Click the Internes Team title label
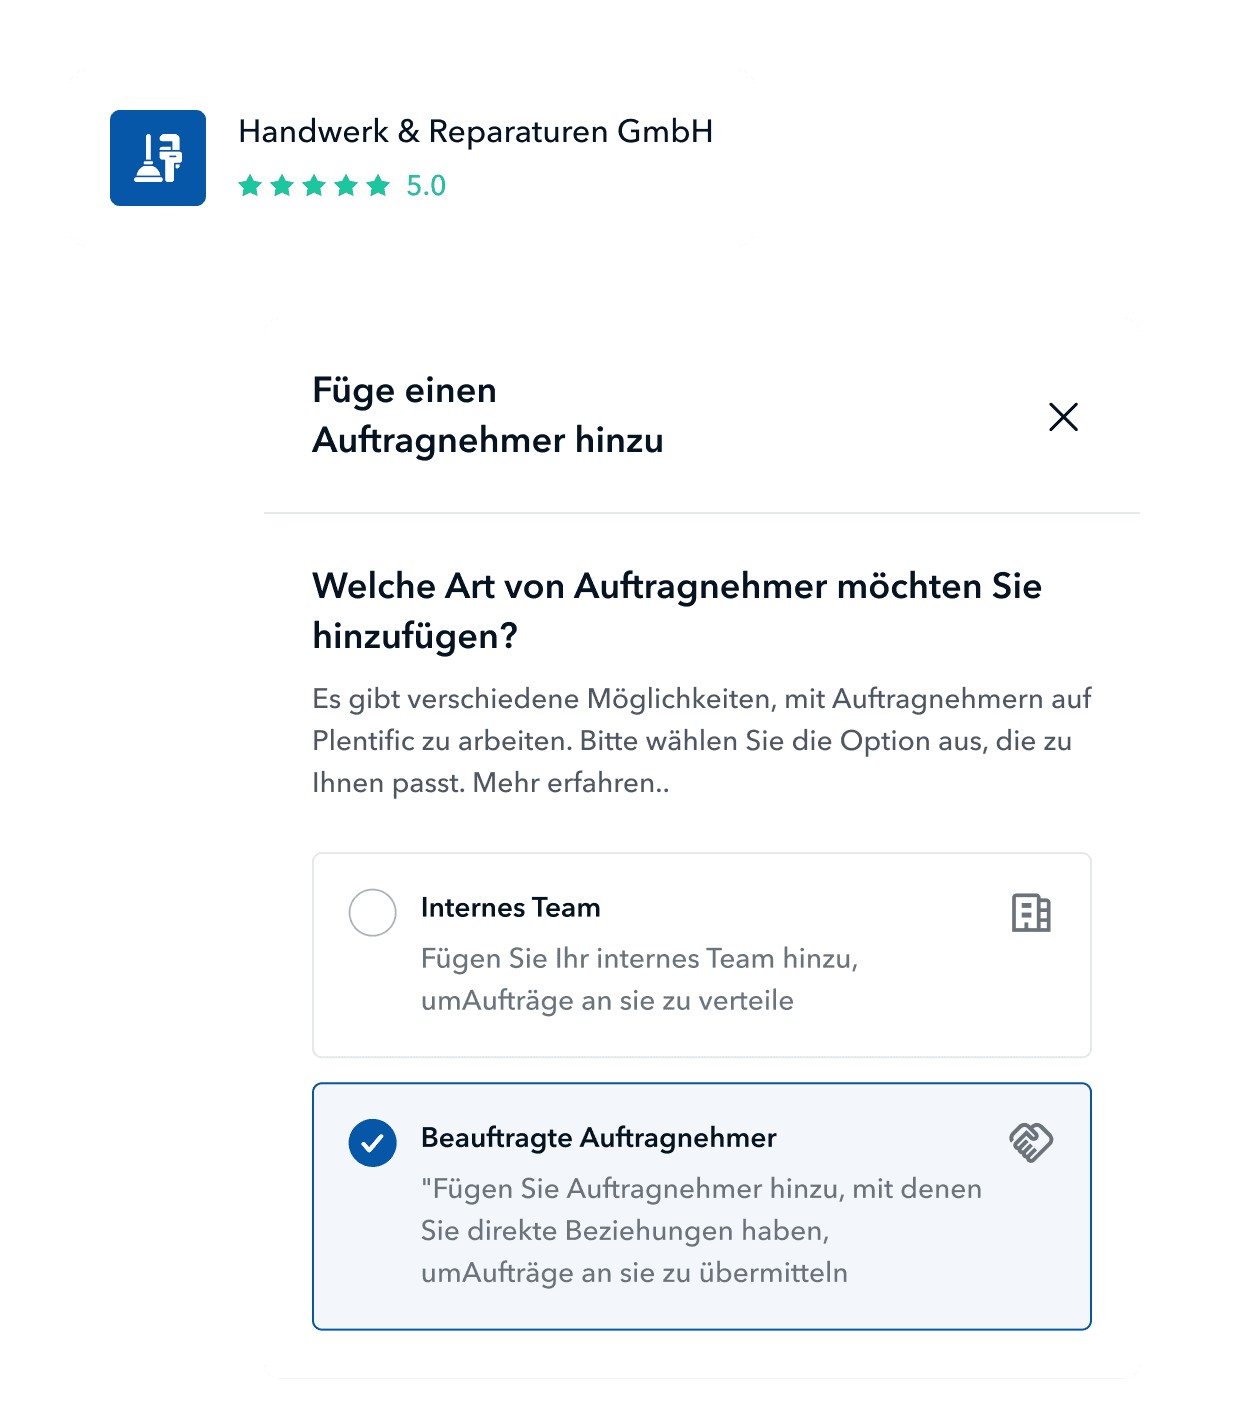1242x1416 pixels. [511, 907]
